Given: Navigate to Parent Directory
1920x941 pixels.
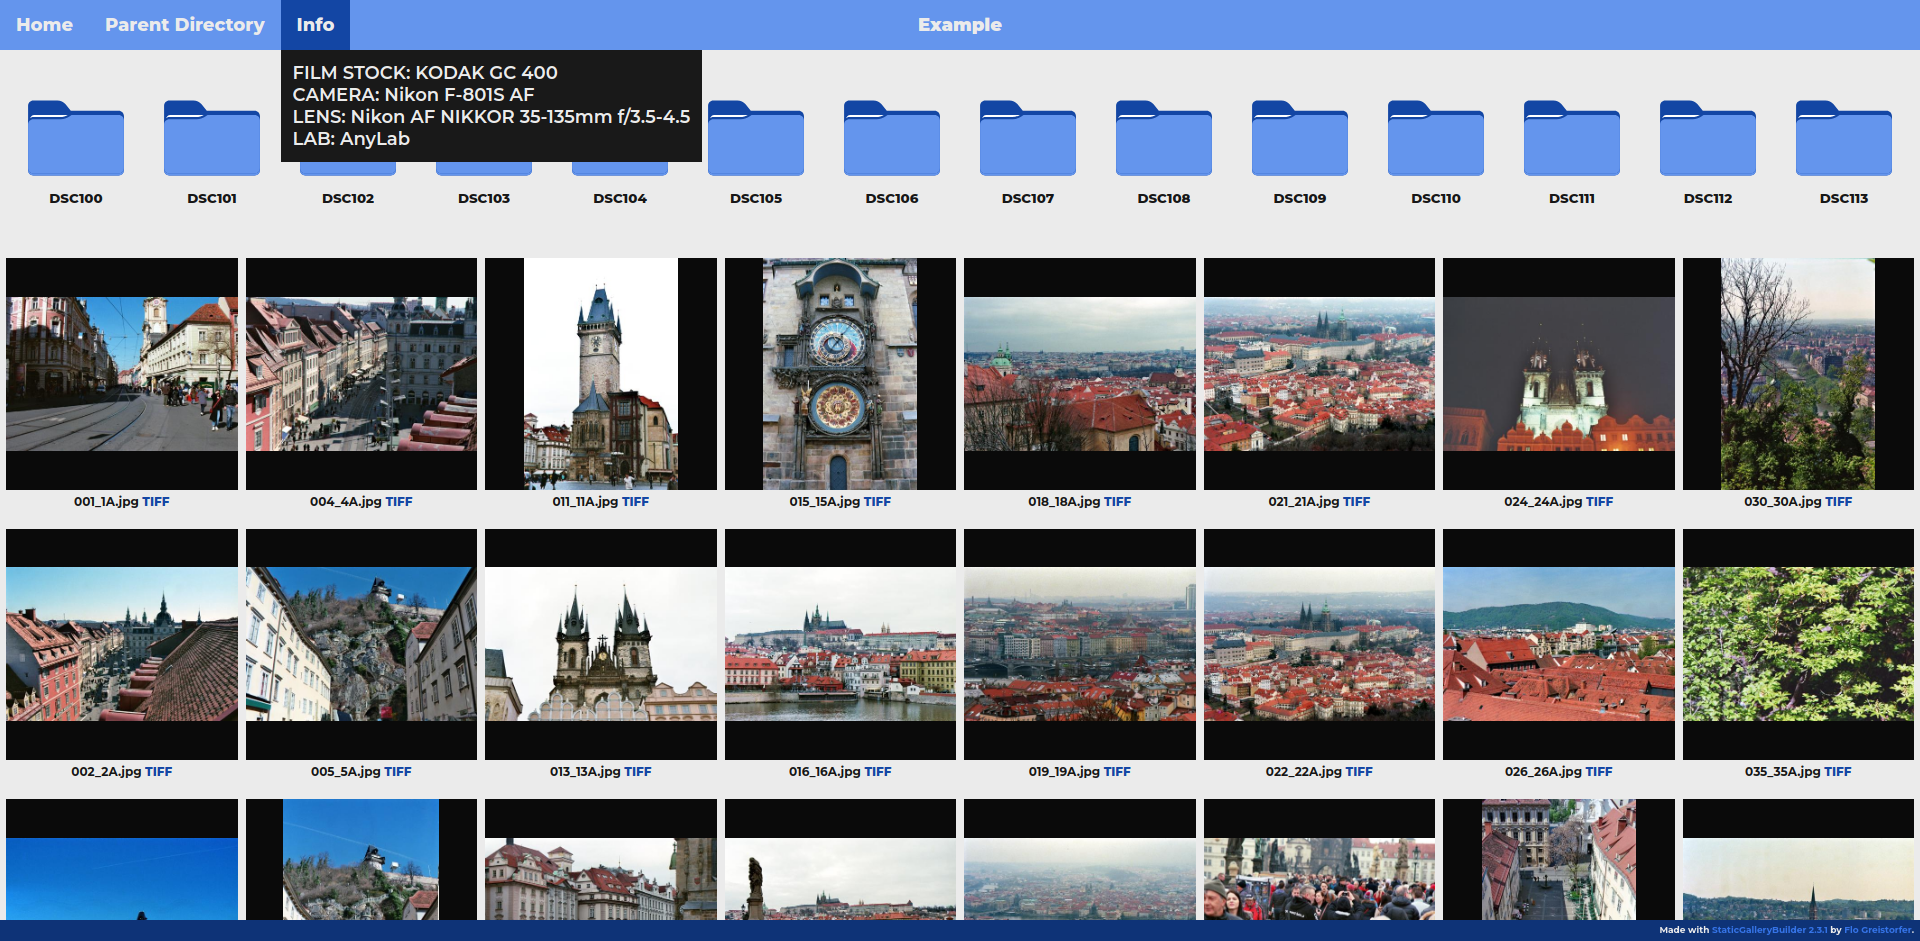Looking at the screenshot, I should (x=185, y=25).
